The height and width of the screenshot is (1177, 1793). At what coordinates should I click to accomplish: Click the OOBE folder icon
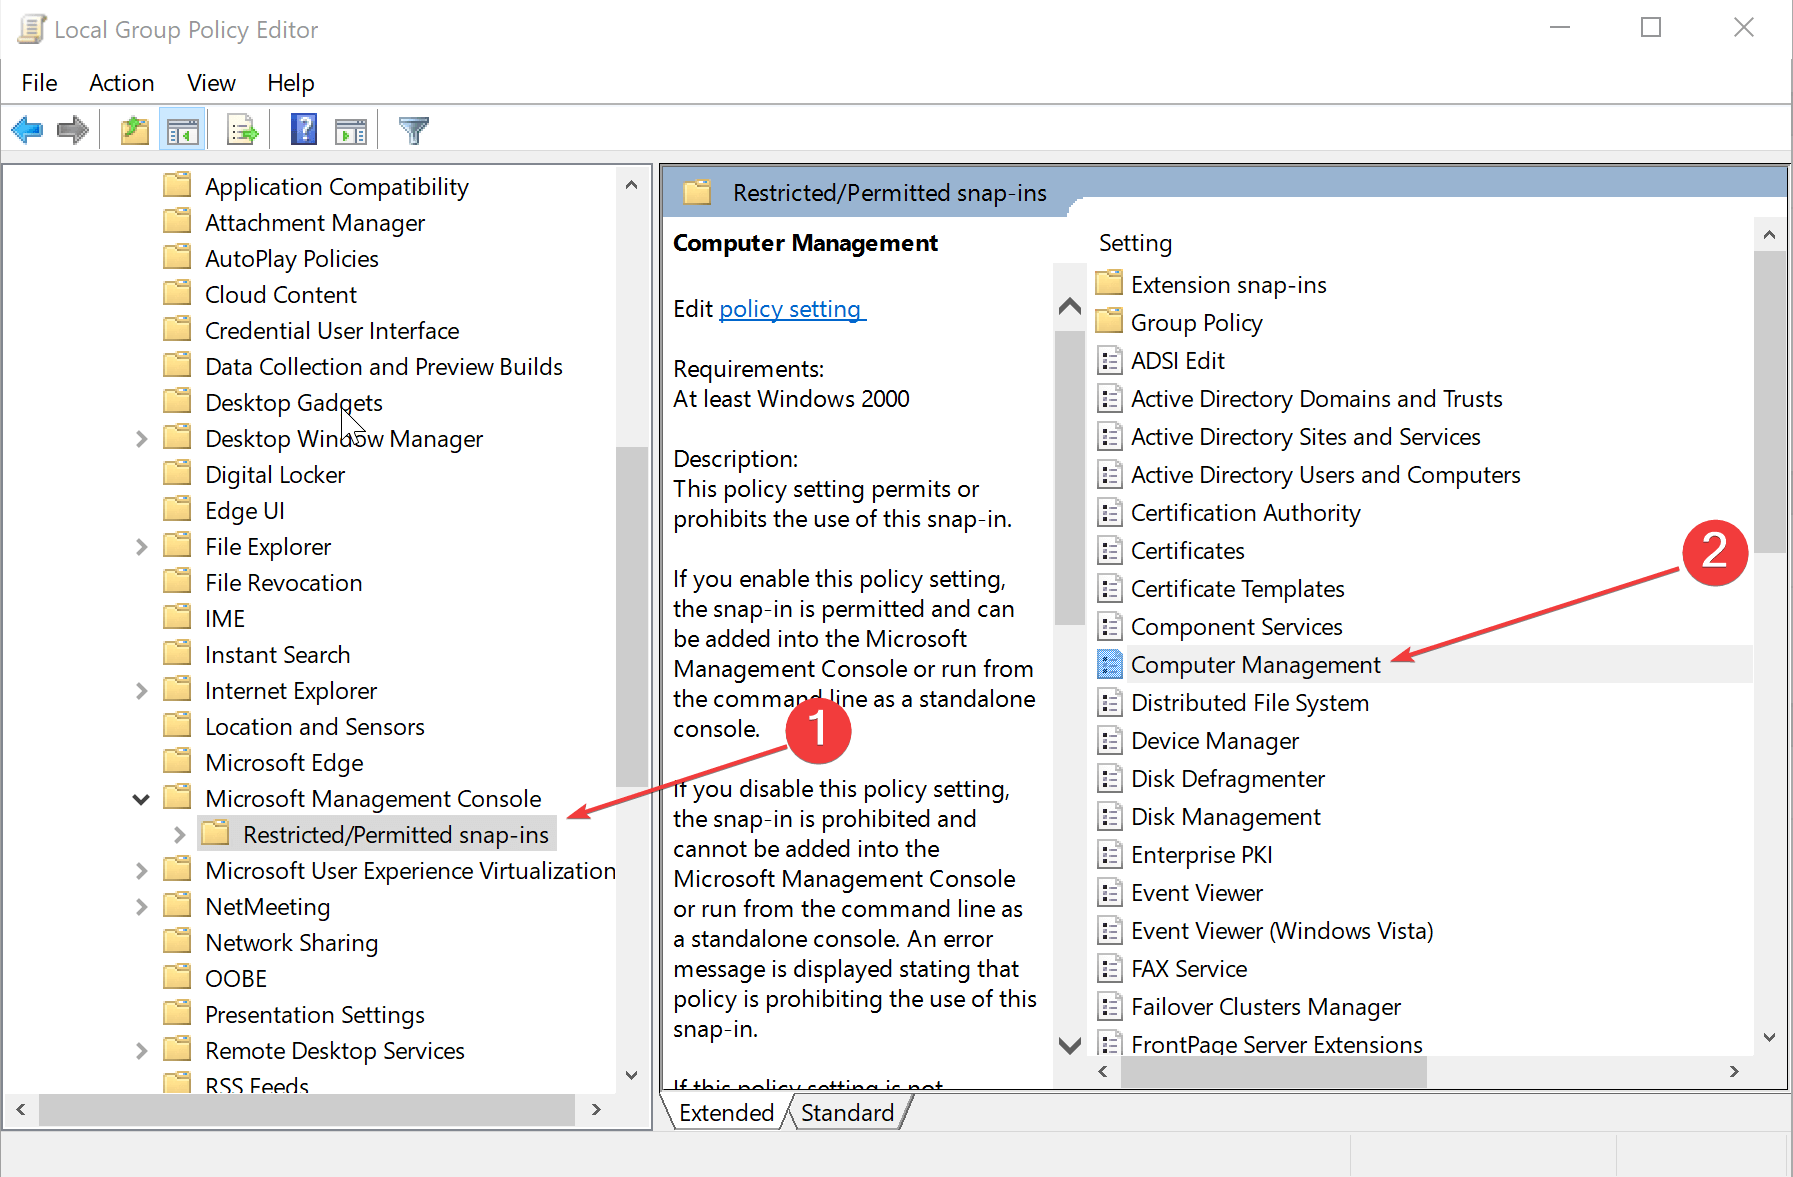click(x=178, y=978)
